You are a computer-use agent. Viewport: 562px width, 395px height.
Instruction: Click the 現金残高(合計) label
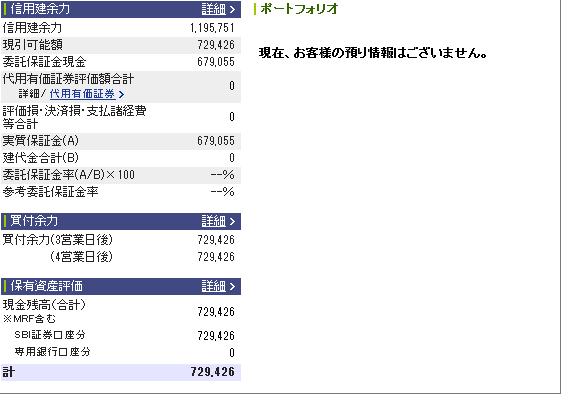pos(44,305)
